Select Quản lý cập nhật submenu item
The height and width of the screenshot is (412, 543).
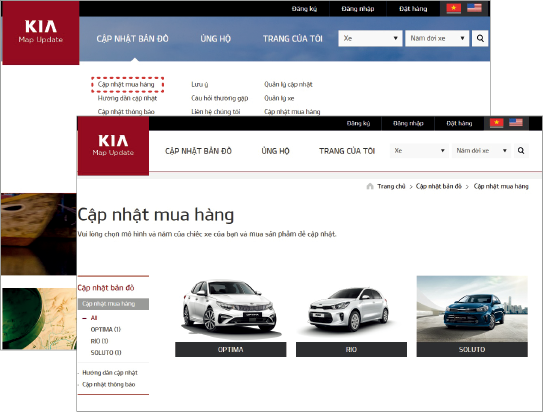coord(288,84)
